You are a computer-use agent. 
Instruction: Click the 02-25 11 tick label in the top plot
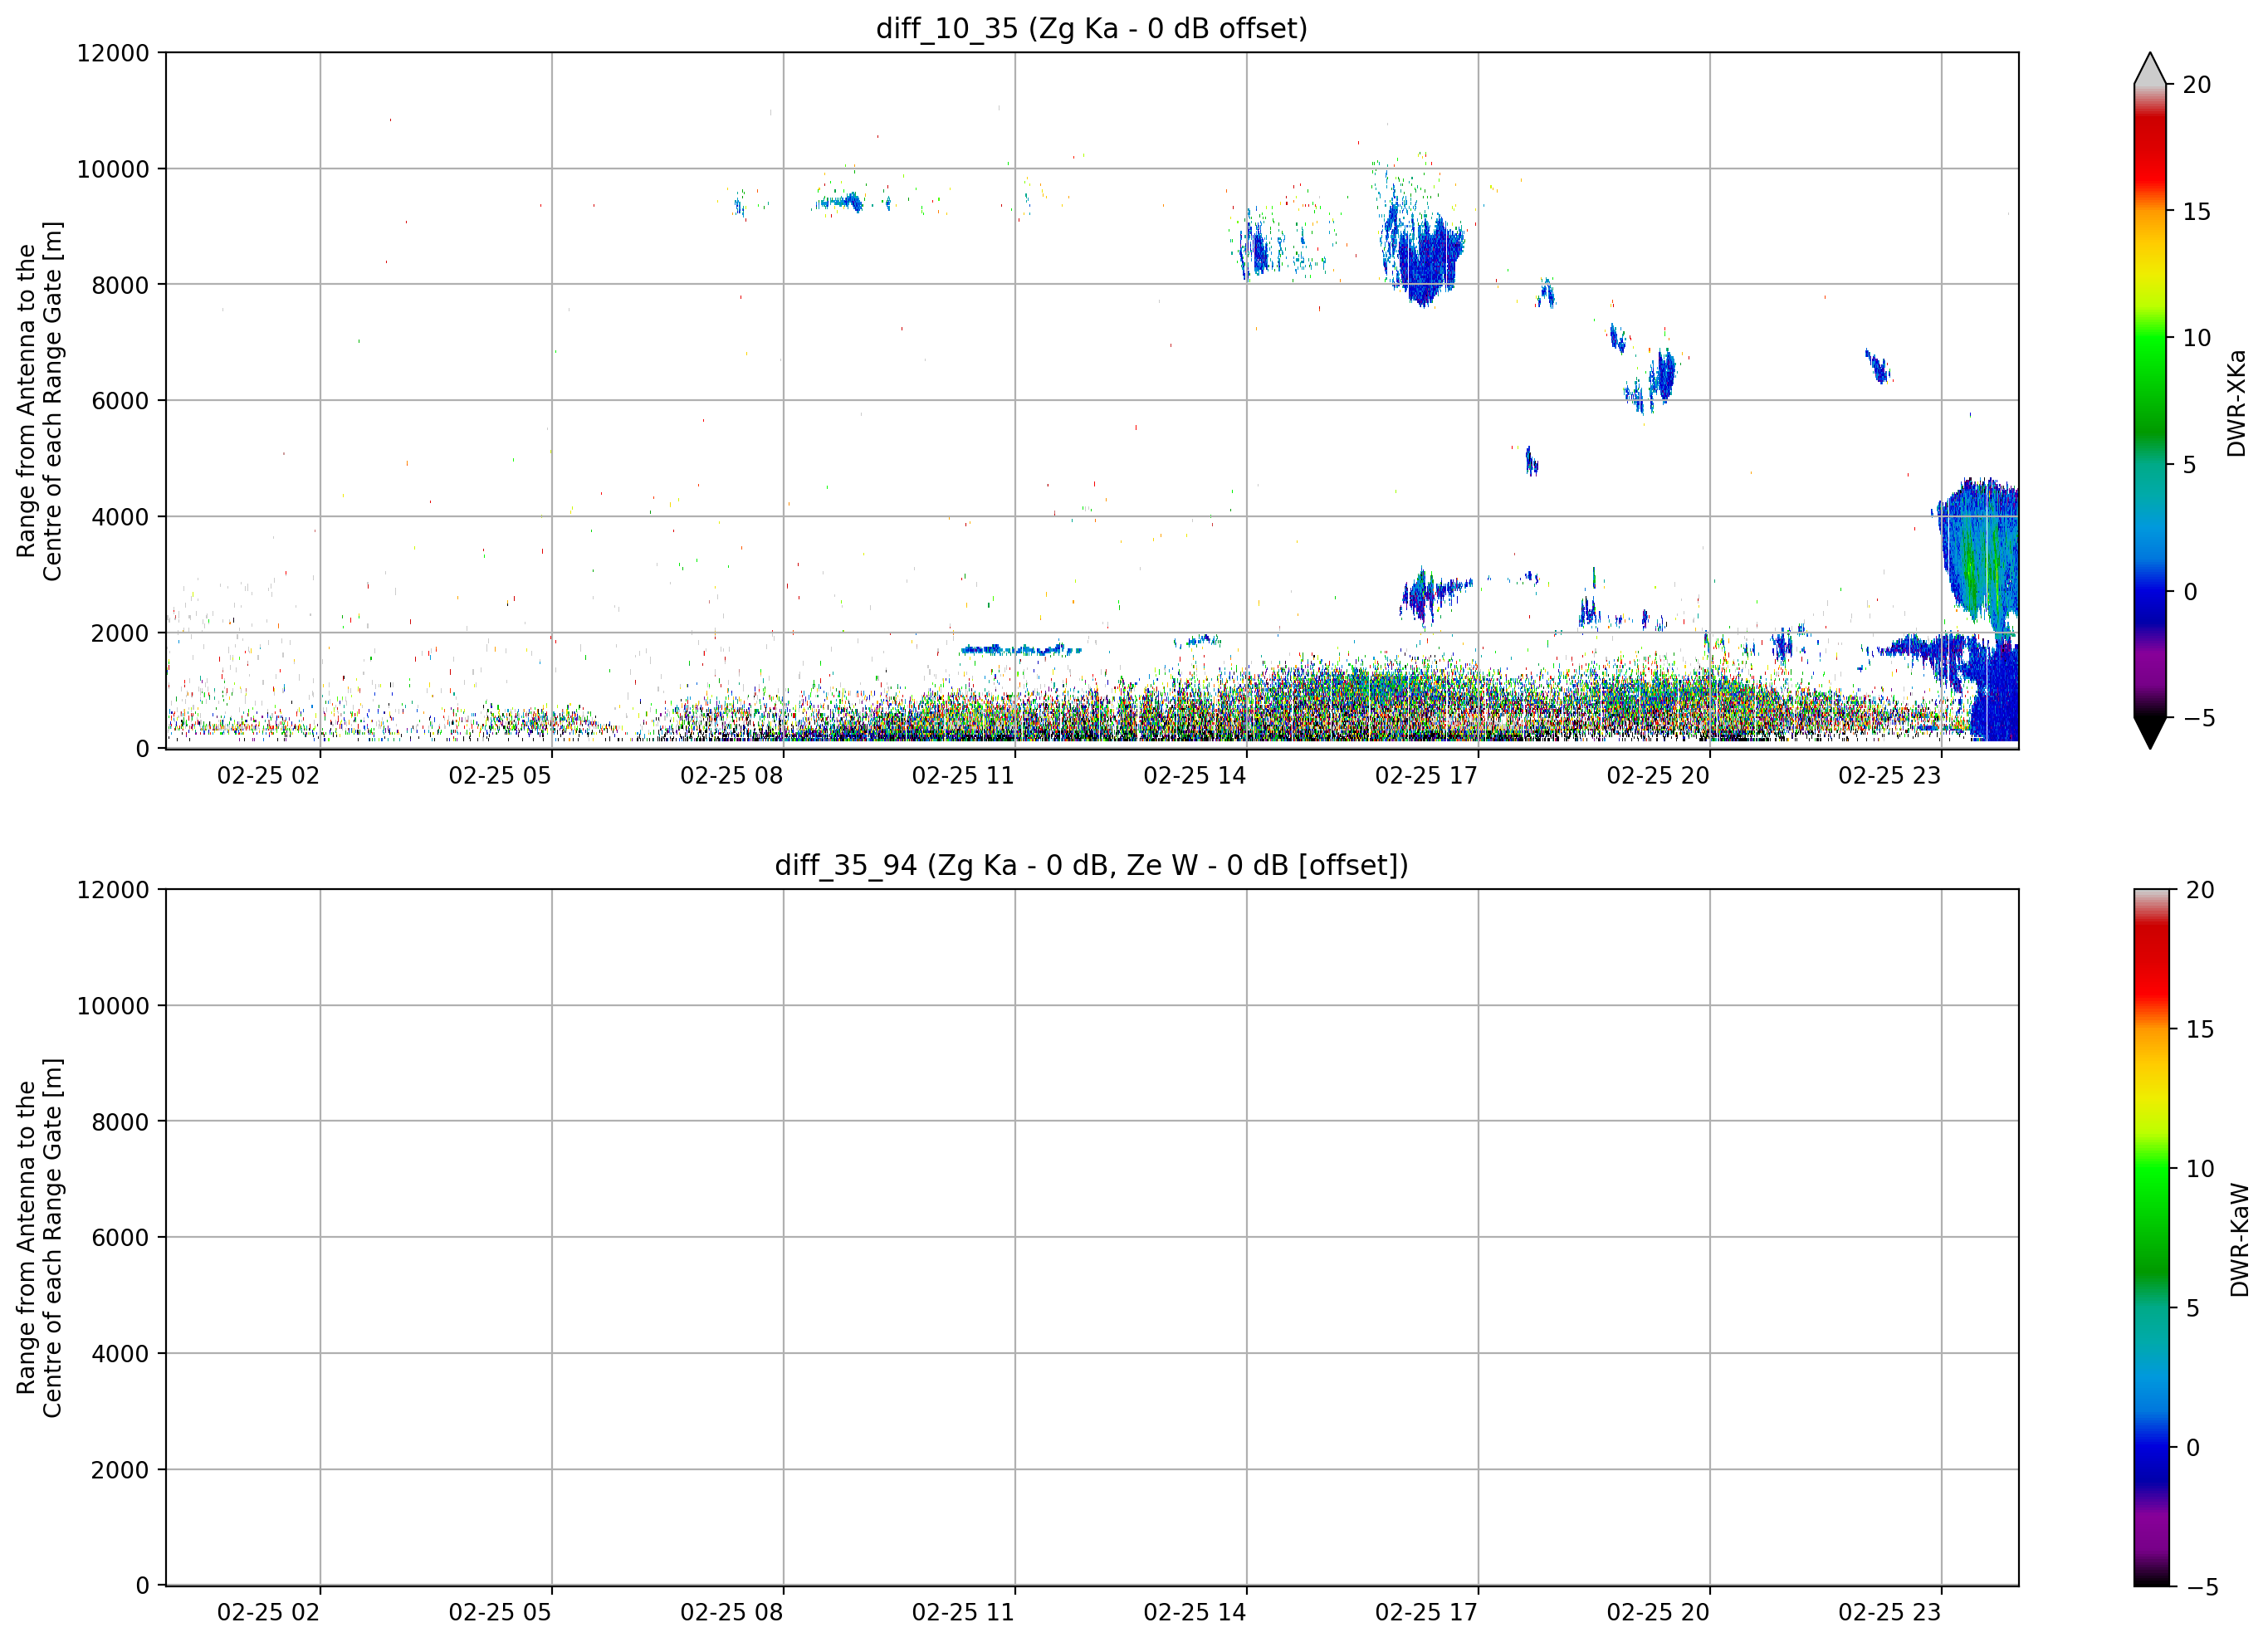tap(962, 775)
